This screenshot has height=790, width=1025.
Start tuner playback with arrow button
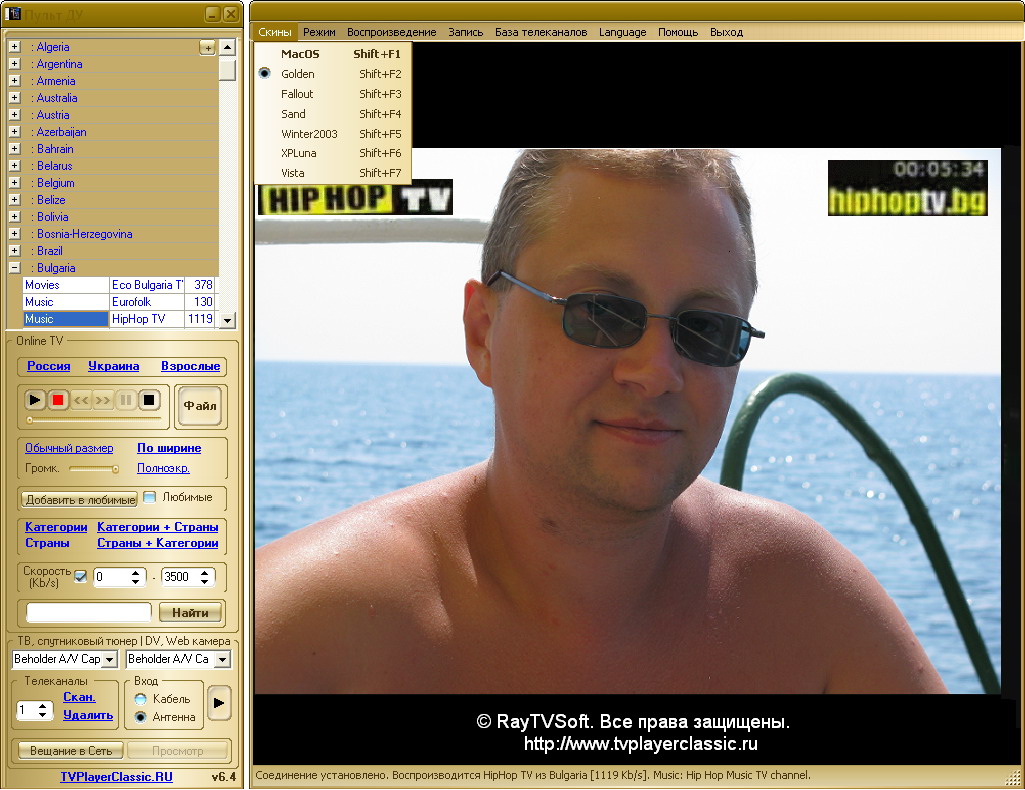coord(218,703)
